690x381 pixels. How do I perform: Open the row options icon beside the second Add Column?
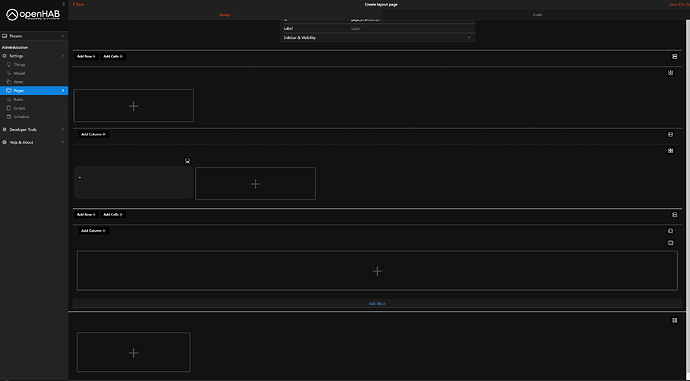[671, 231]
